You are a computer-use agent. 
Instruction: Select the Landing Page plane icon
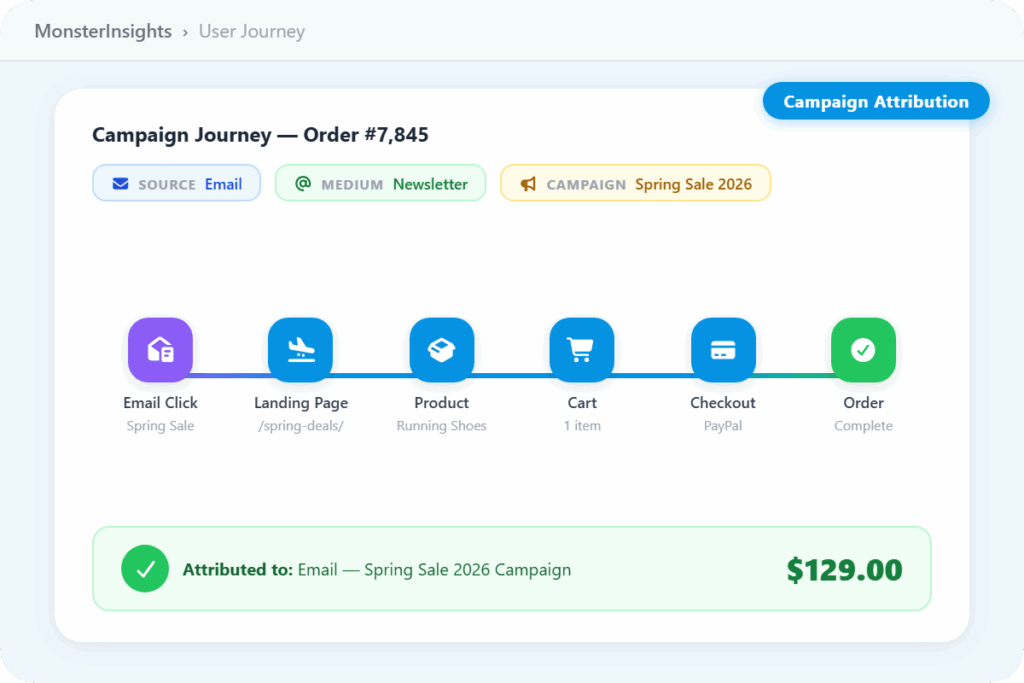pyautogui.click(x=300, y=350)
